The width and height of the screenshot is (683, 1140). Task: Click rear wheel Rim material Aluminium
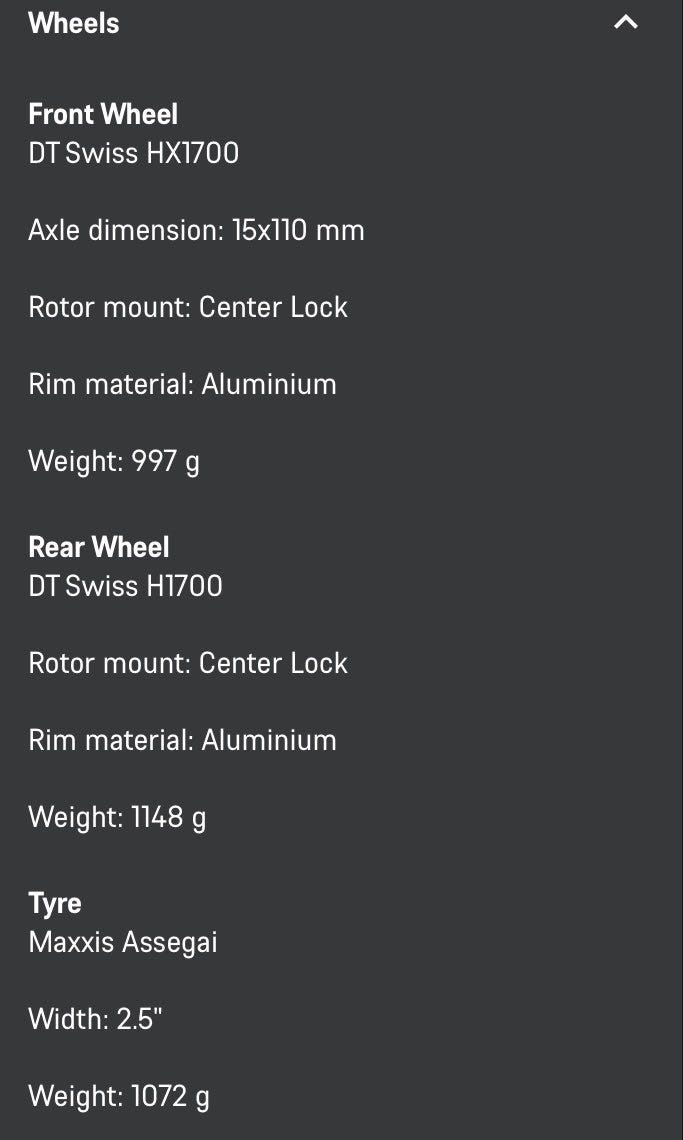[x=183, y=740]
